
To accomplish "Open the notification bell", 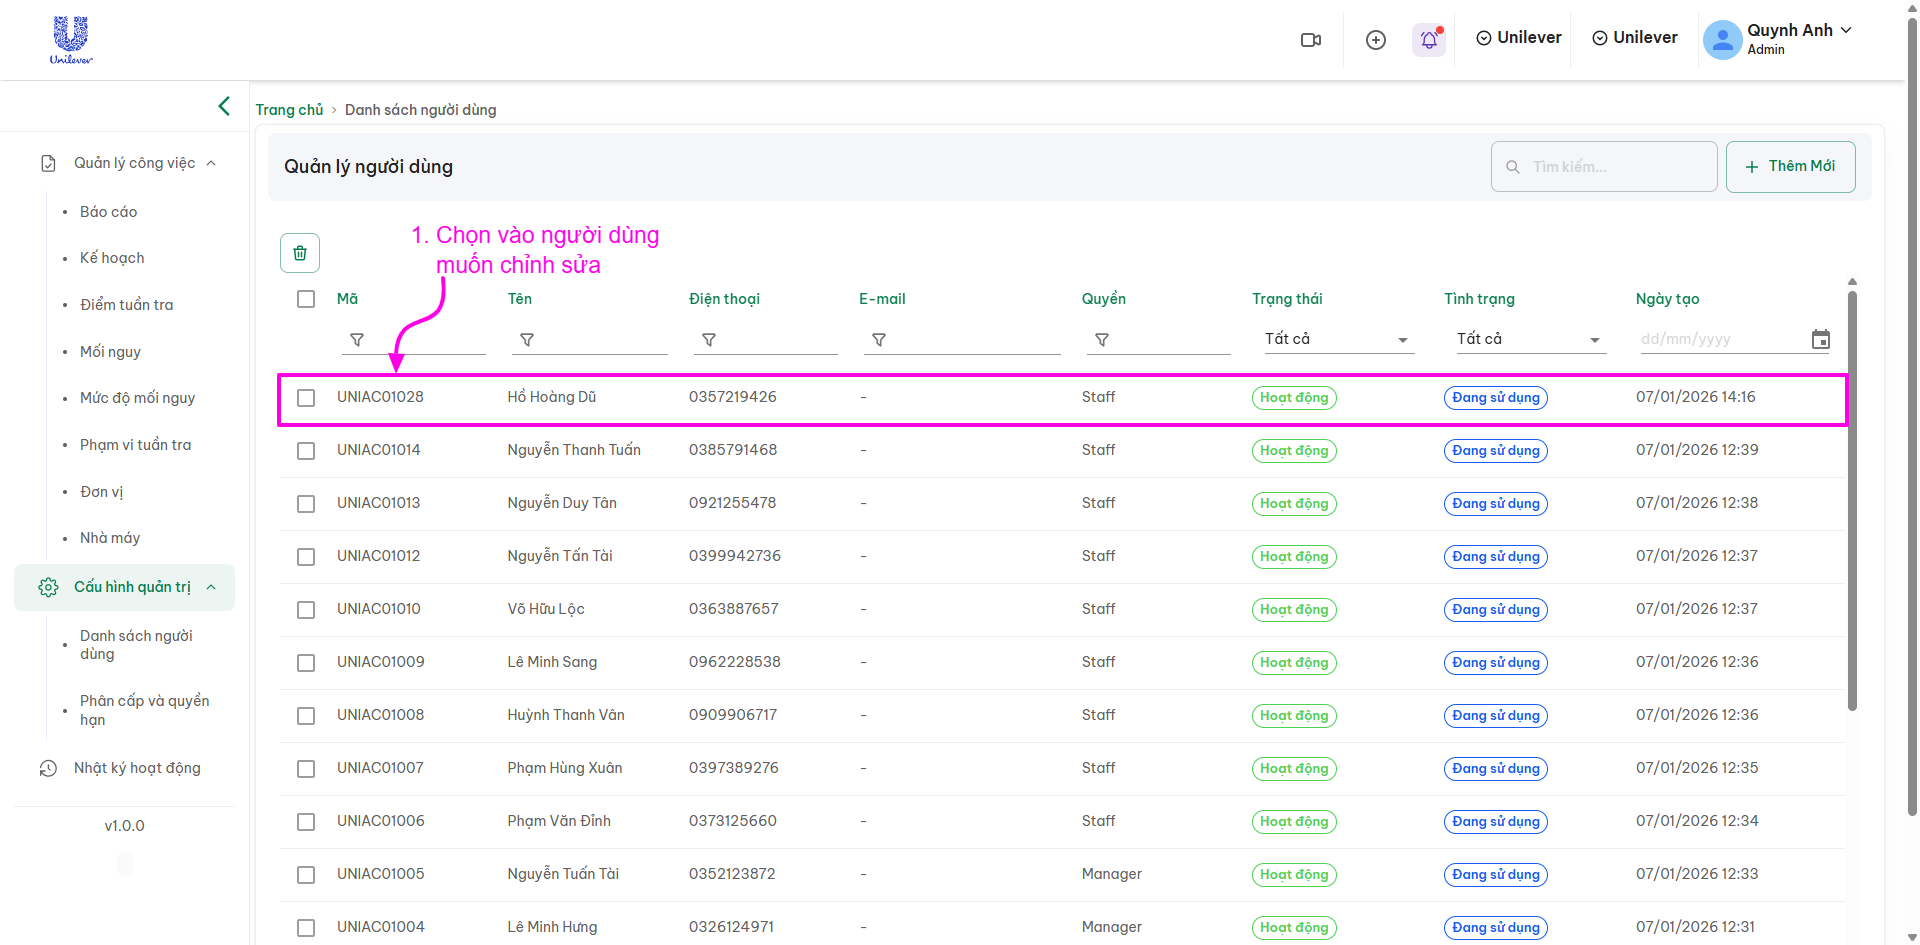I will point(1429,40).
